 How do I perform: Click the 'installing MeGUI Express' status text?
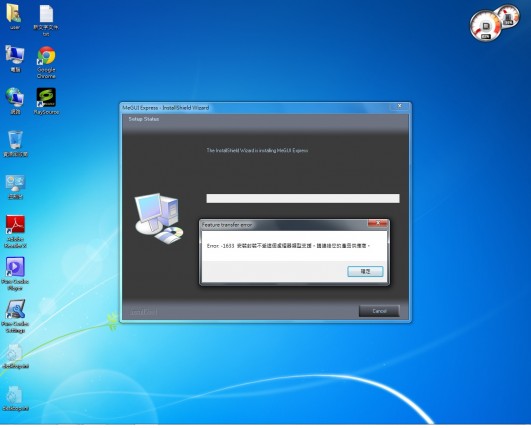tap(257, 150)
